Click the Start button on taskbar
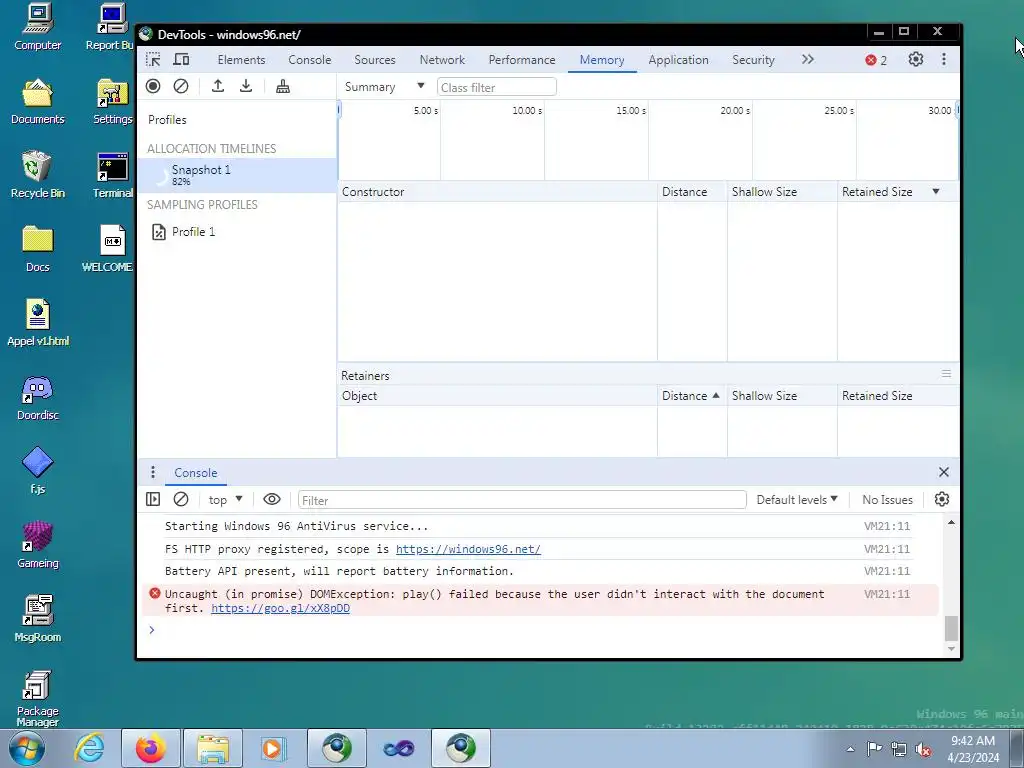 coord(27,748)
